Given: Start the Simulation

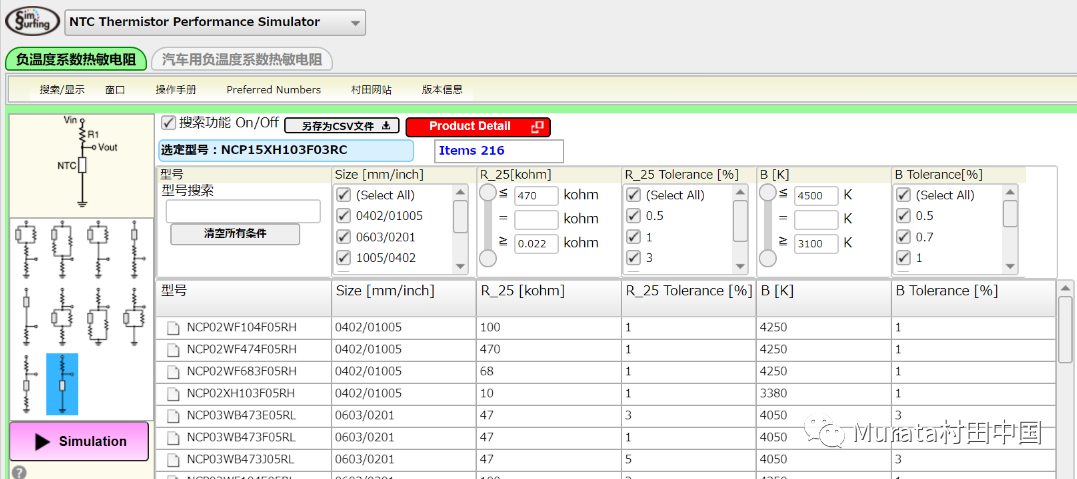Looking at the screenshot, I should [x=79, y=441].
